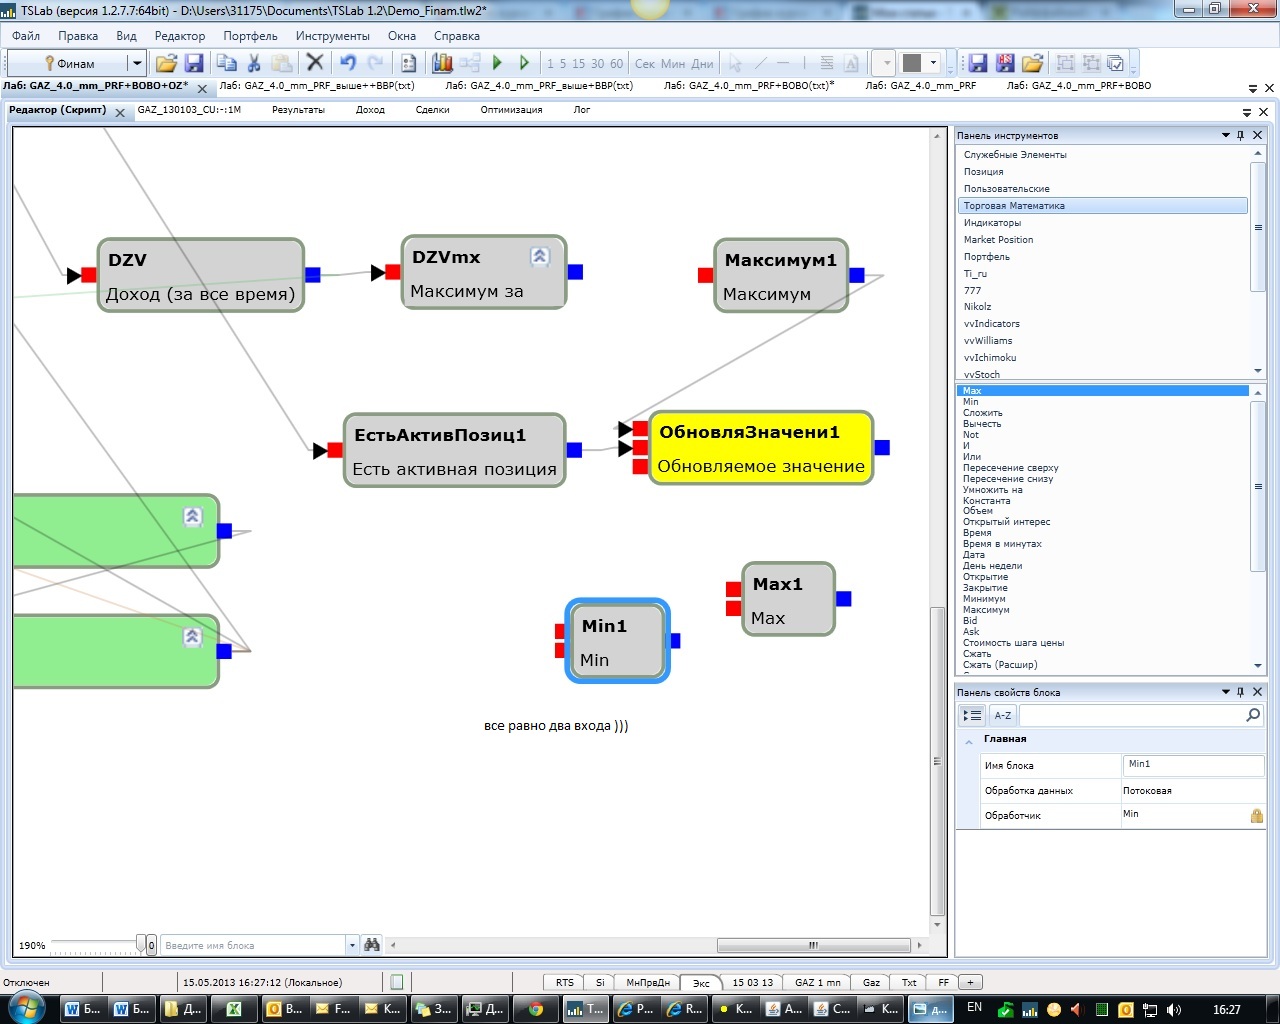Screen dimensions: 1280x1024
Task: Open the gray color picker dropdown arrow
Action: click(933, 63)
